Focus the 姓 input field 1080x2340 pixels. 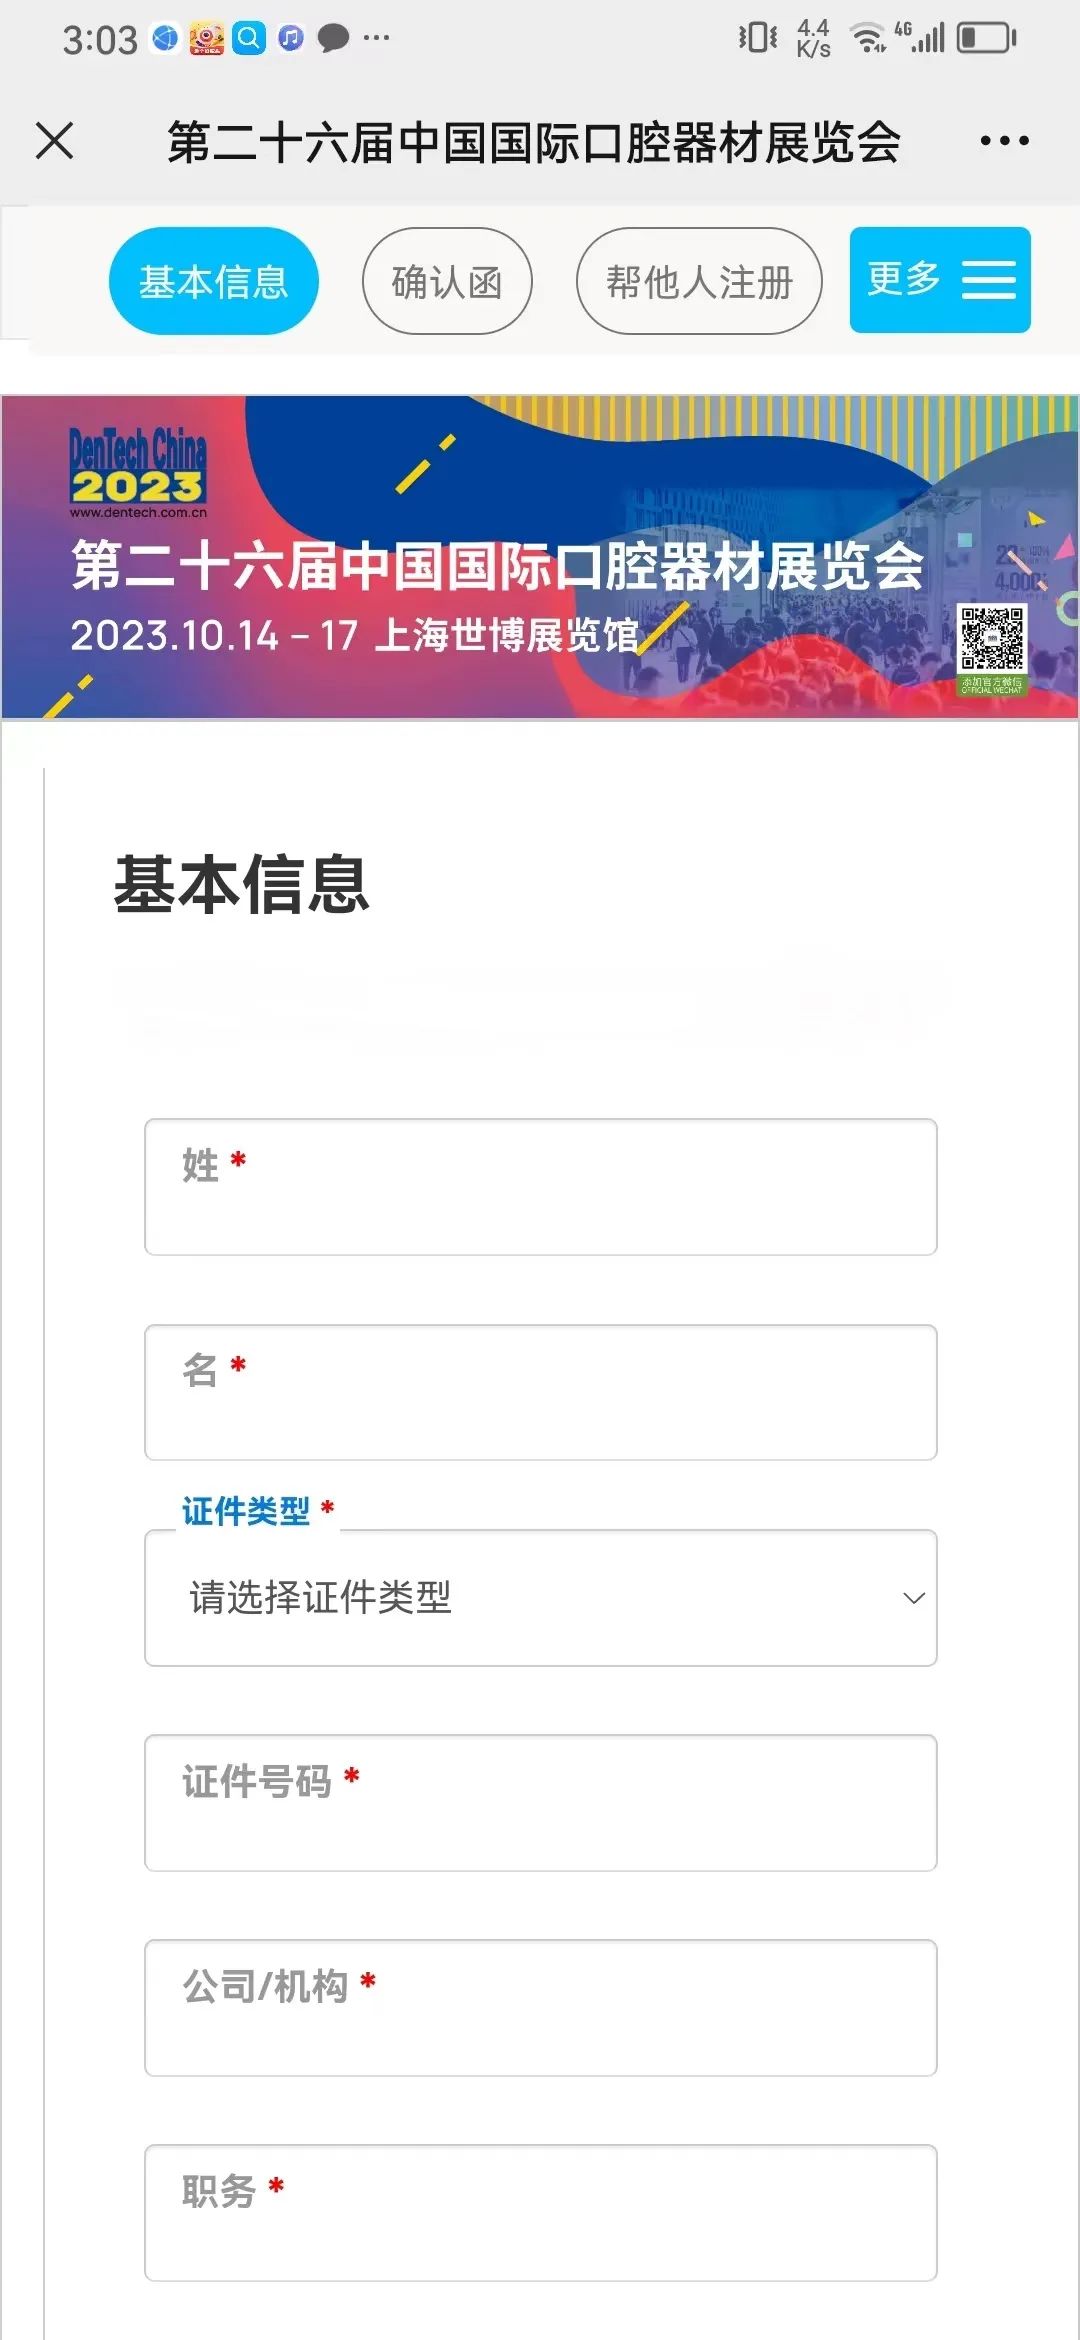[541, 1187]
